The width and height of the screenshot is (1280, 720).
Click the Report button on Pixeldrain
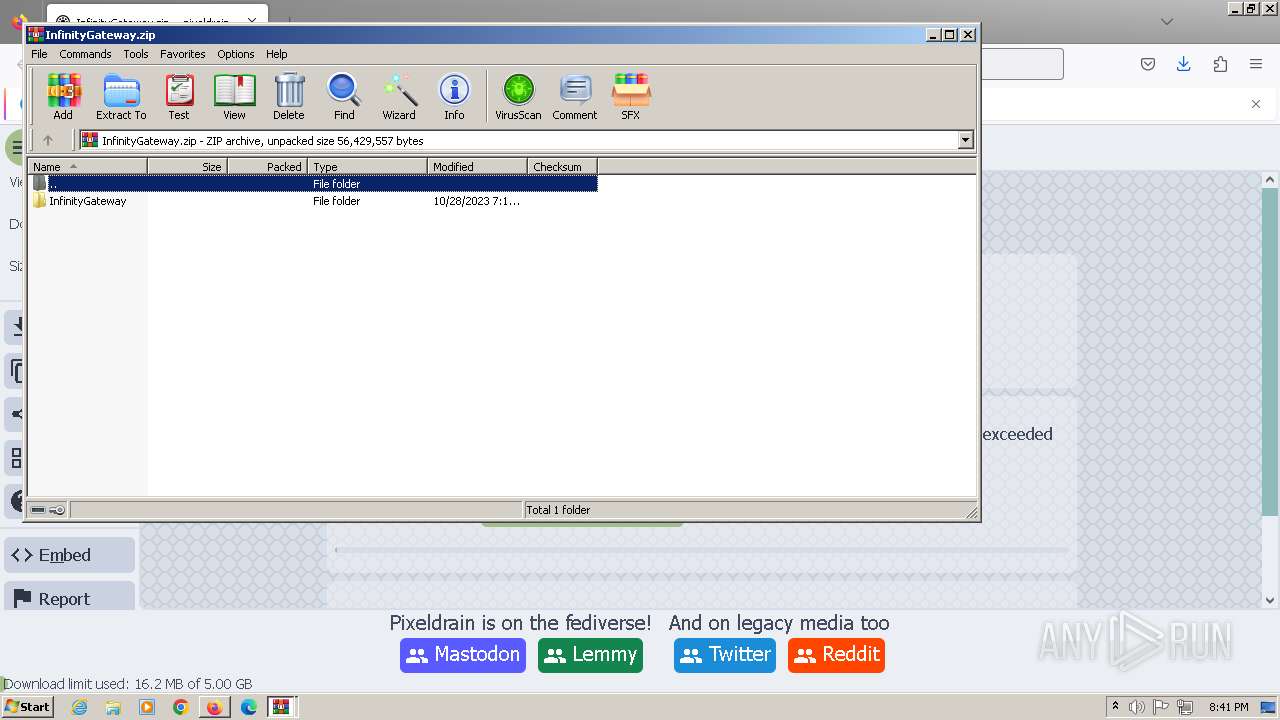point(70,598)
